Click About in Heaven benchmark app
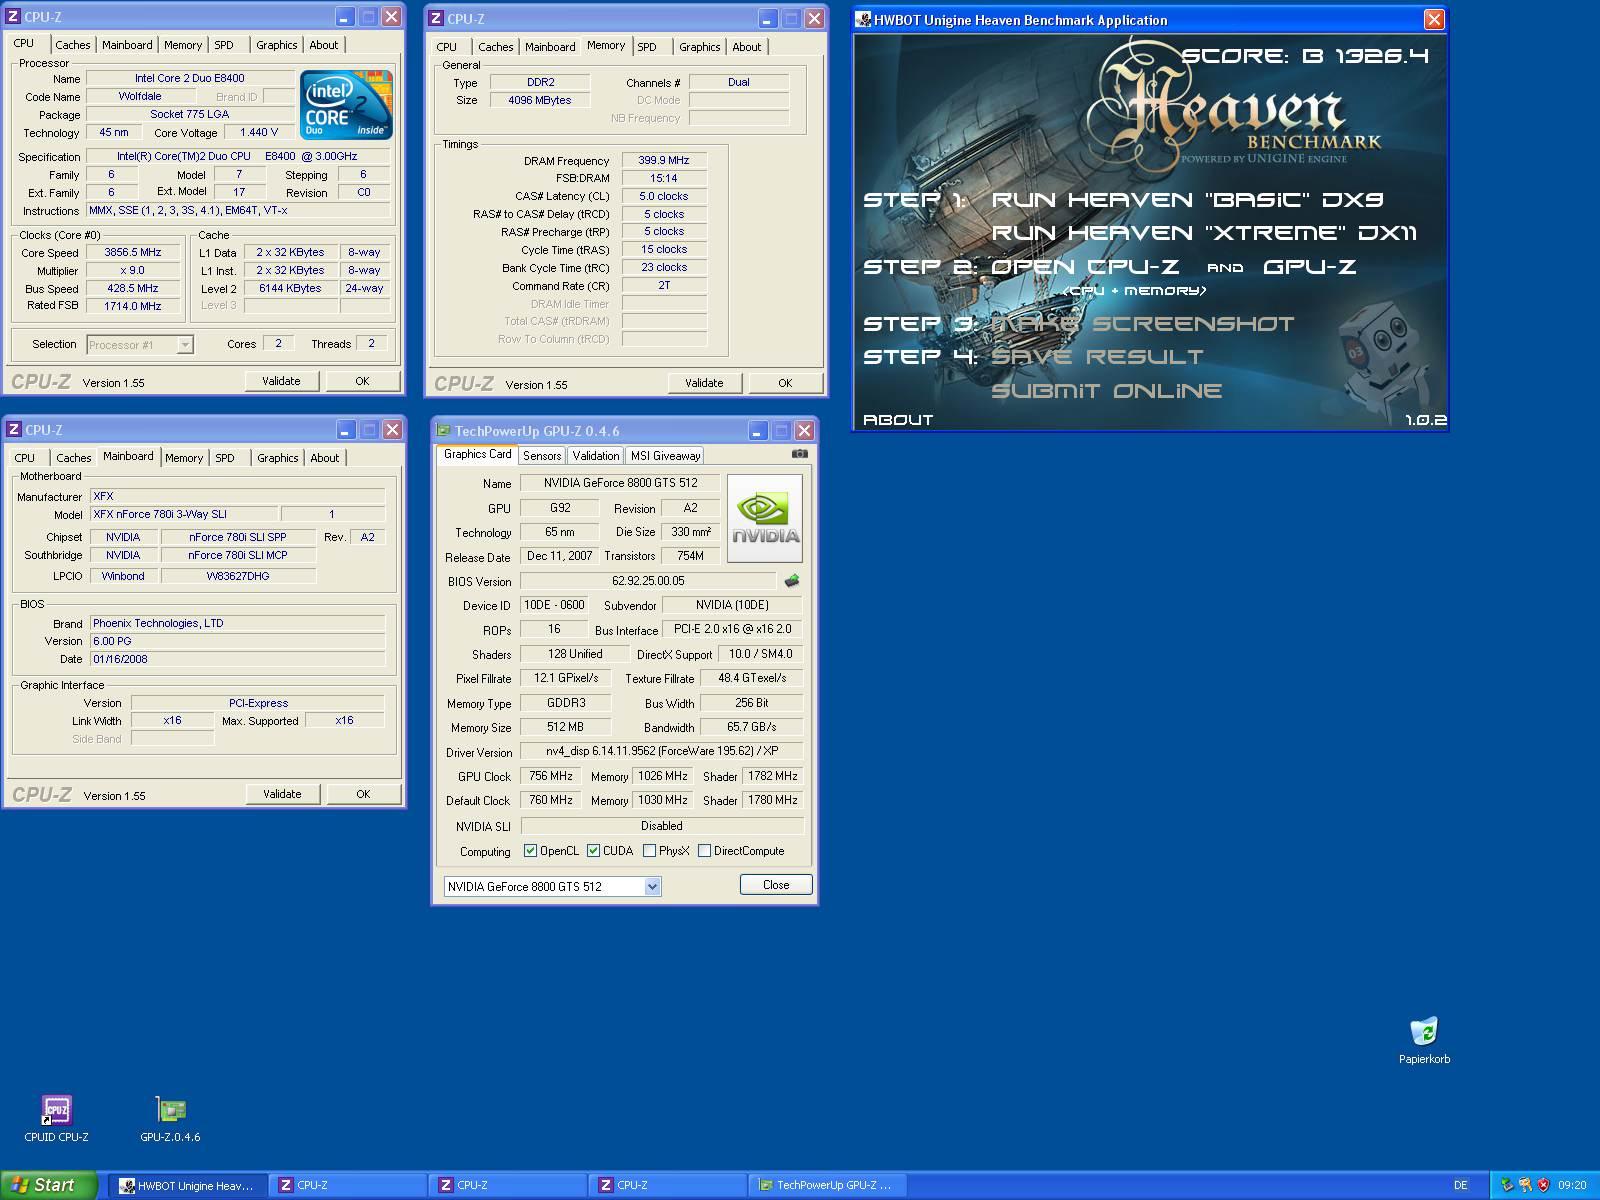Viewport: 1600px width, 1200px height. point(898,420)
